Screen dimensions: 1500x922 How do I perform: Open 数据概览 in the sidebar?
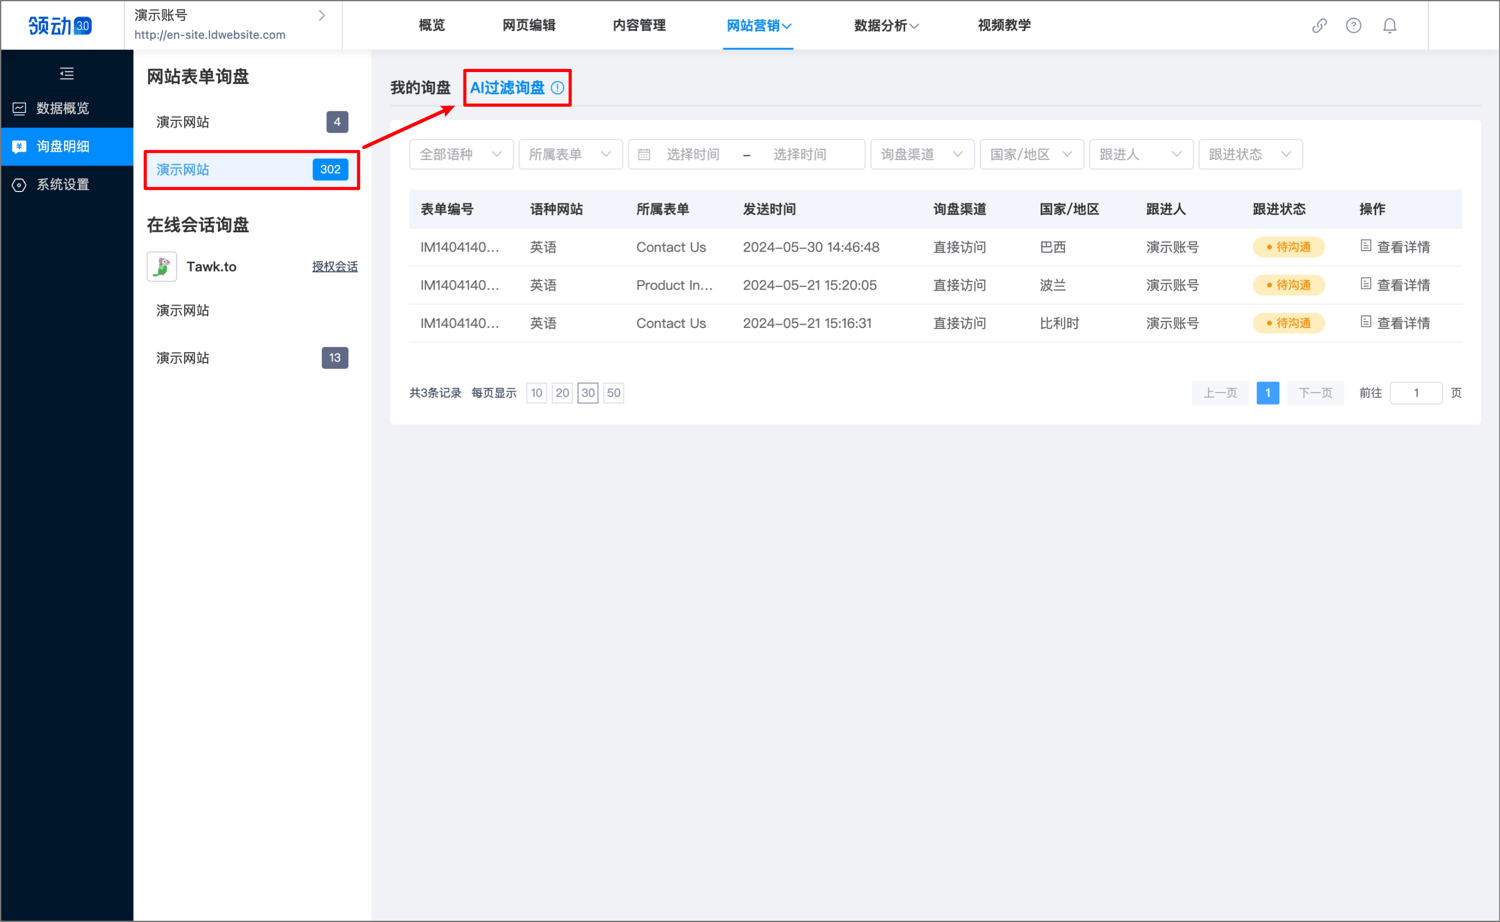tap(63, 108)
